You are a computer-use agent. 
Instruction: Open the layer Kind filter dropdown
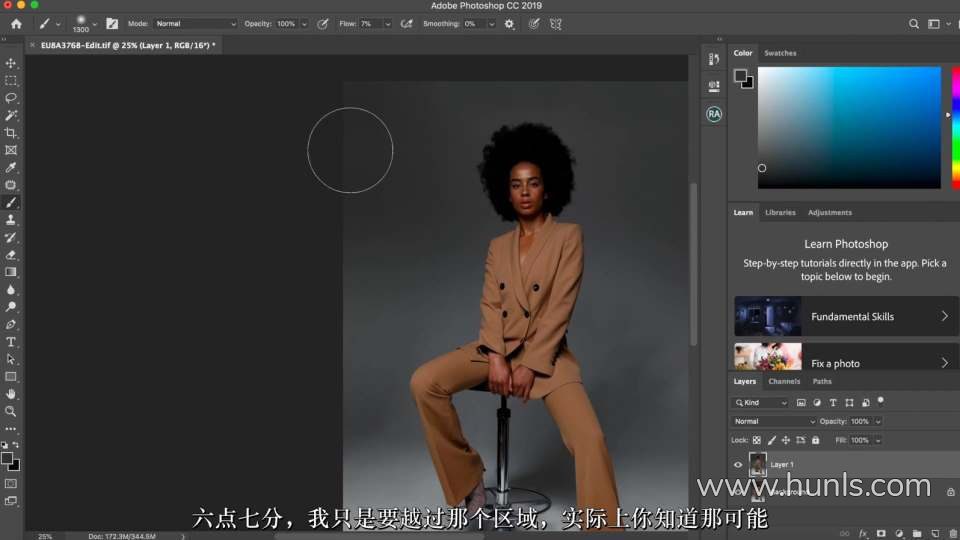pos(761,403)
